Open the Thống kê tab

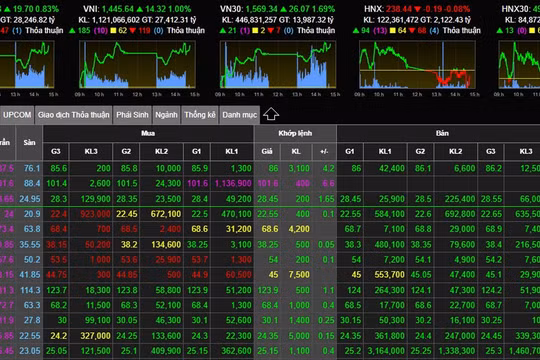(x=200, y=115)
